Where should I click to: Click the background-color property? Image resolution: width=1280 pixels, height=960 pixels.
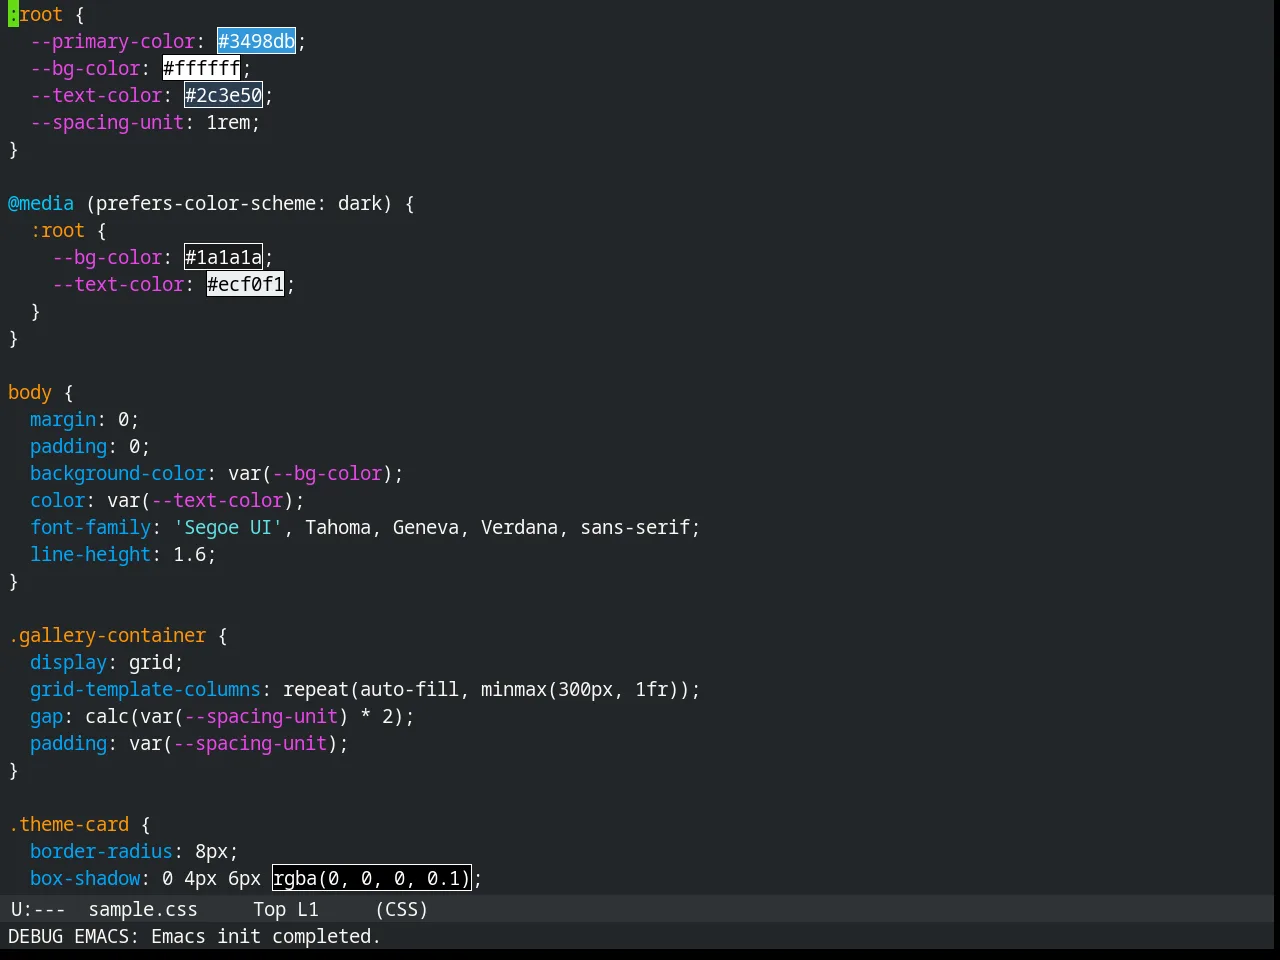pyautogui.click(x=118, y=473)
